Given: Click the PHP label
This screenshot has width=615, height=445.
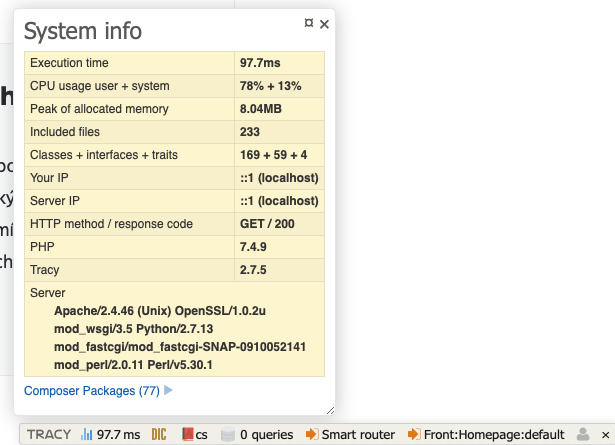Looking at the screenshot, I should pos(42,247).
